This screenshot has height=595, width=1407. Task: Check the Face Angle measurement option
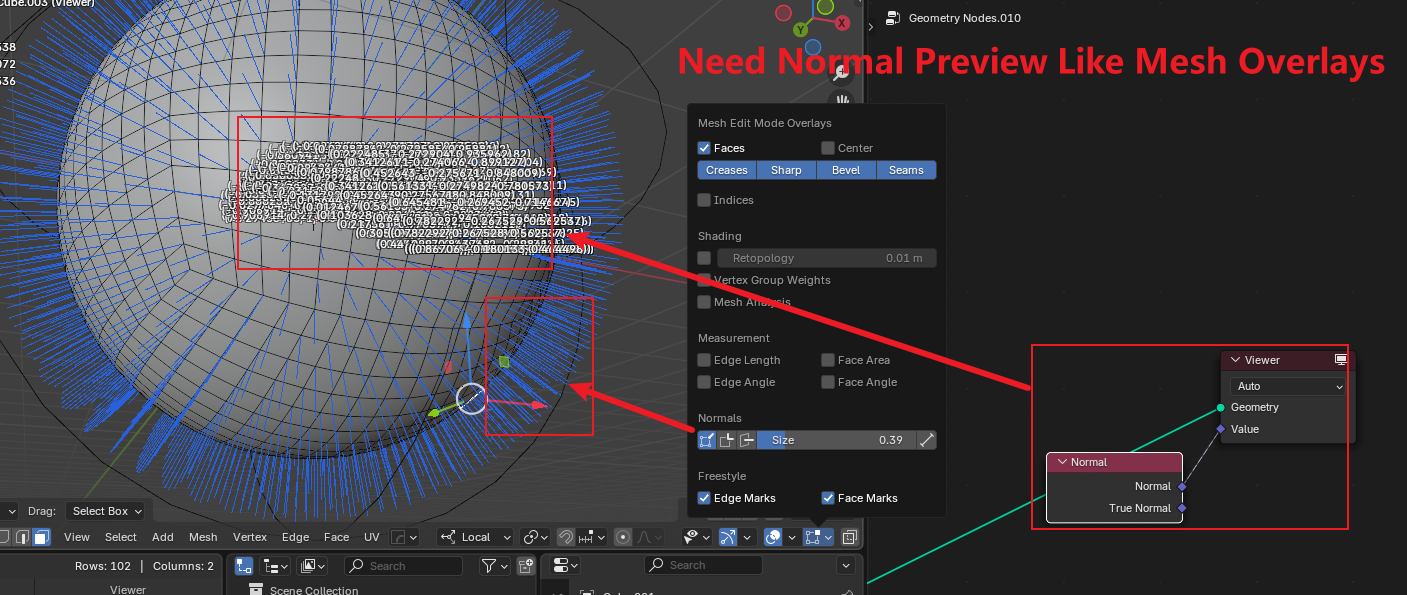[828, 382]
